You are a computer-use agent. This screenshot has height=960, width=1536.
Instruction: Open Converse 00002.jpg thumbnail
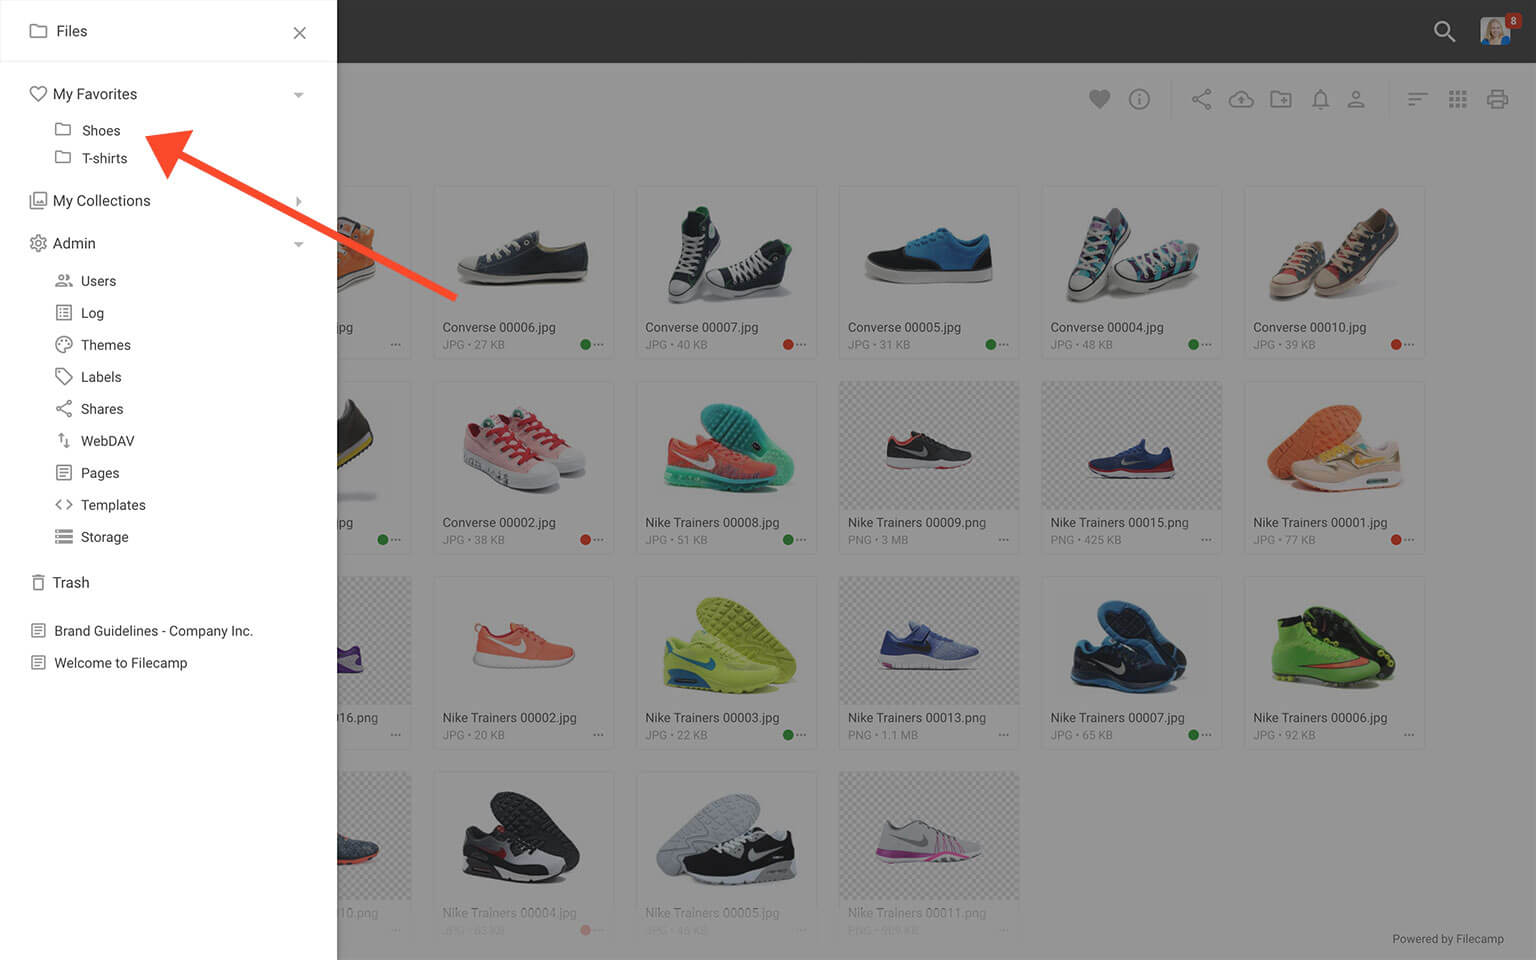[x=524, y=445]
